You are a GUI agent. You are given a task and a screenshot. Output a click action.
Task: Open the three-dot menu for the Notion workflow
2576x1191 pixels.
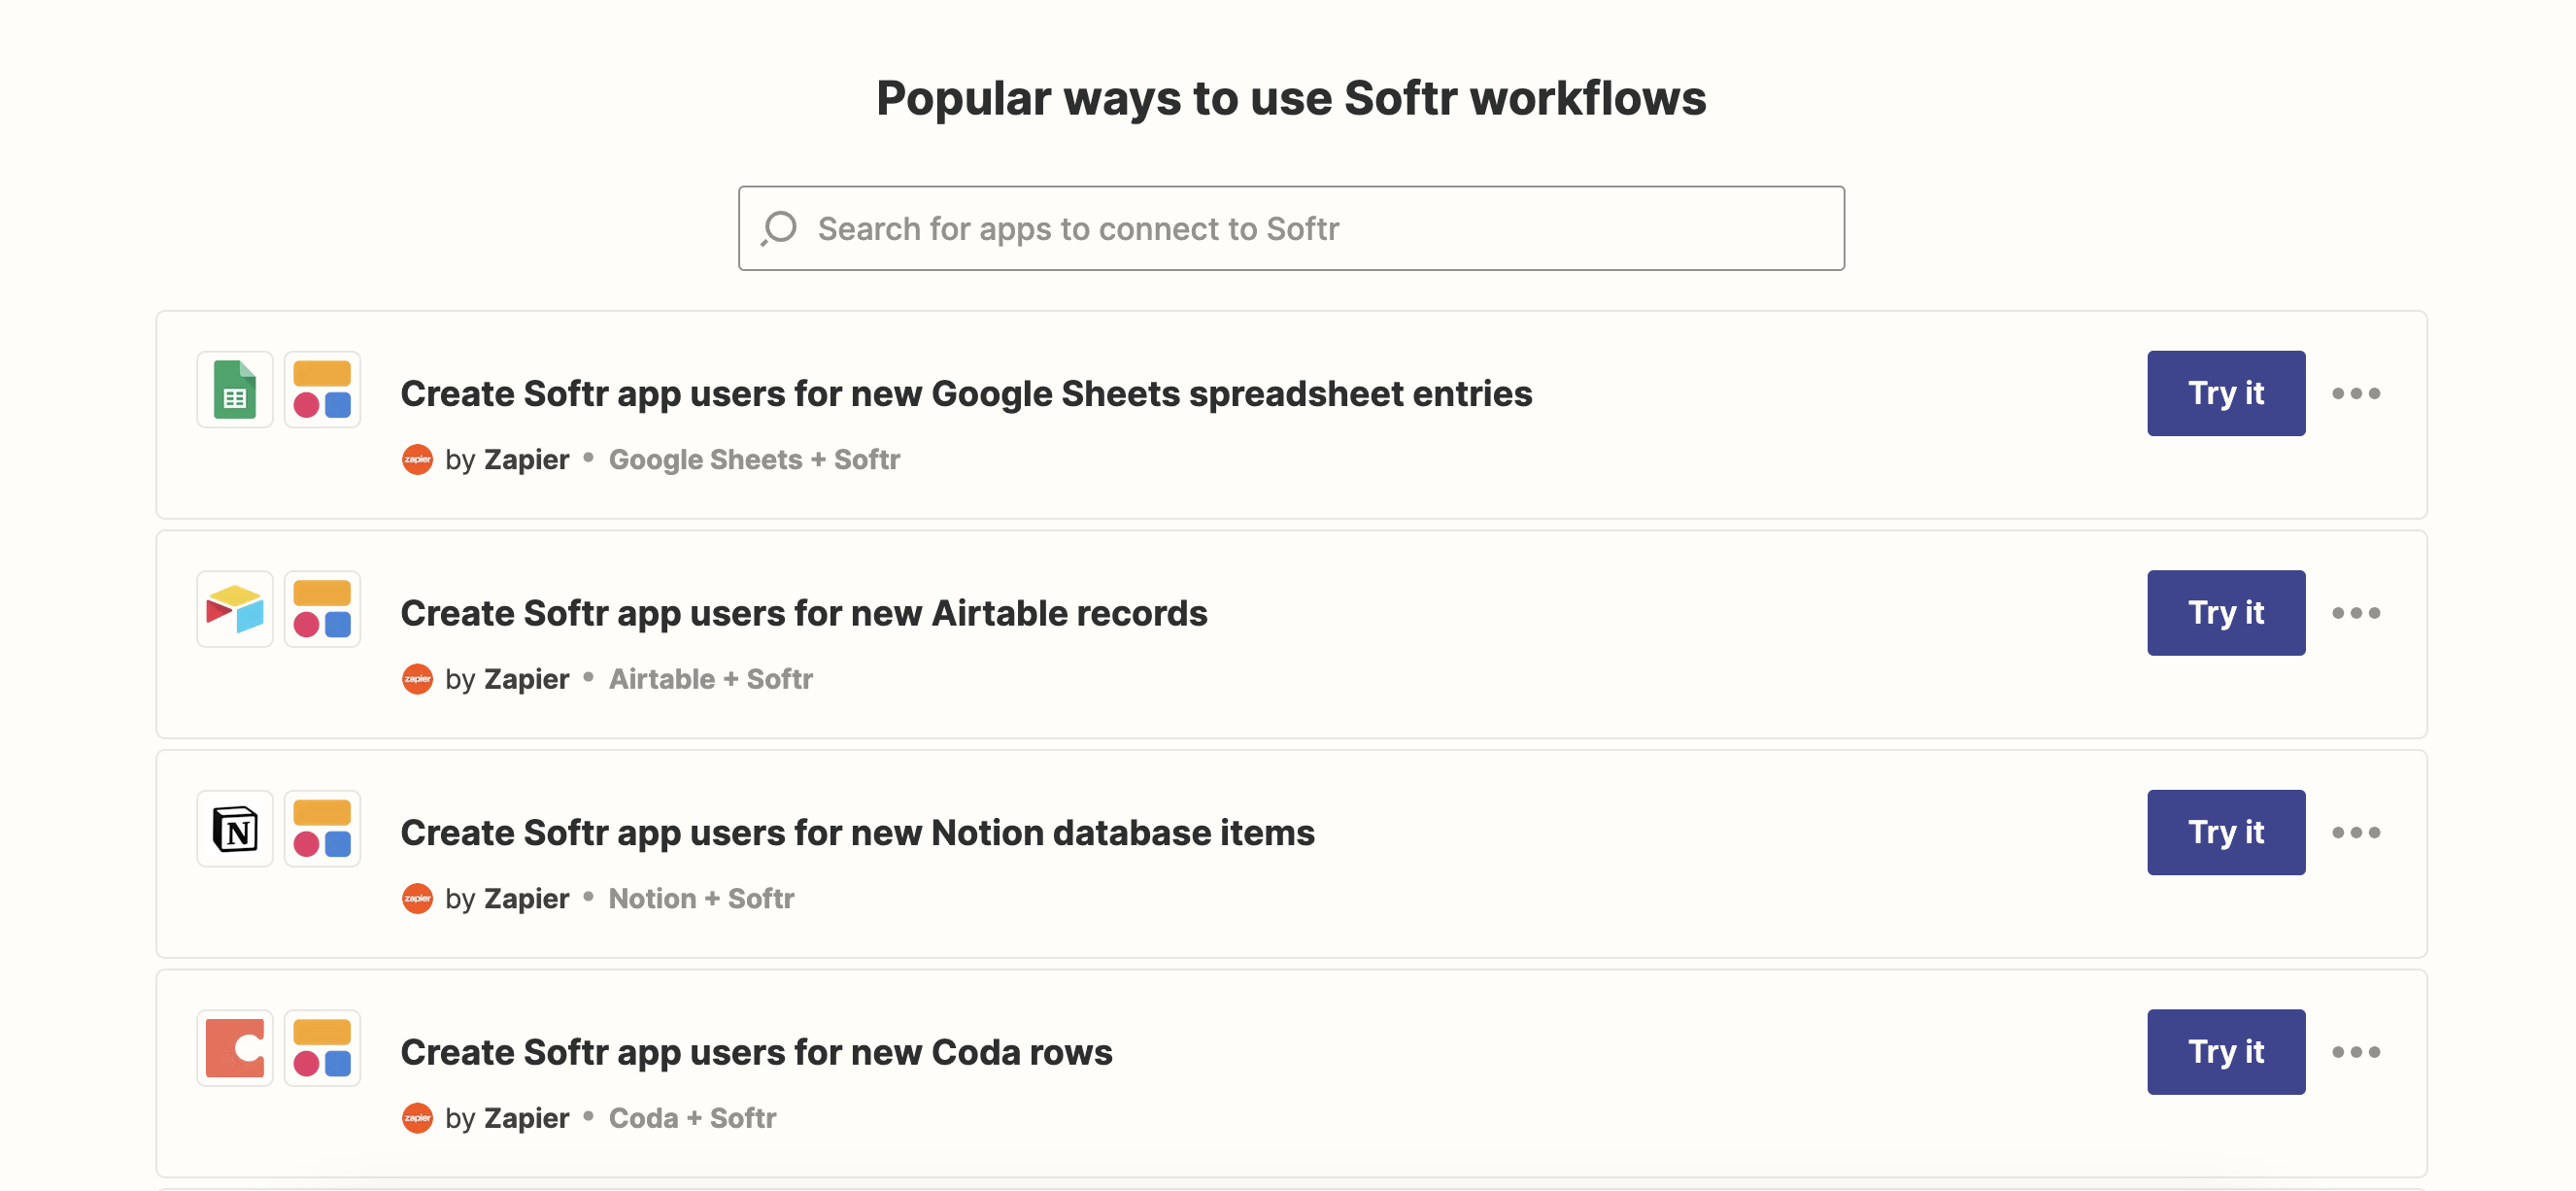click(2357, 831)
